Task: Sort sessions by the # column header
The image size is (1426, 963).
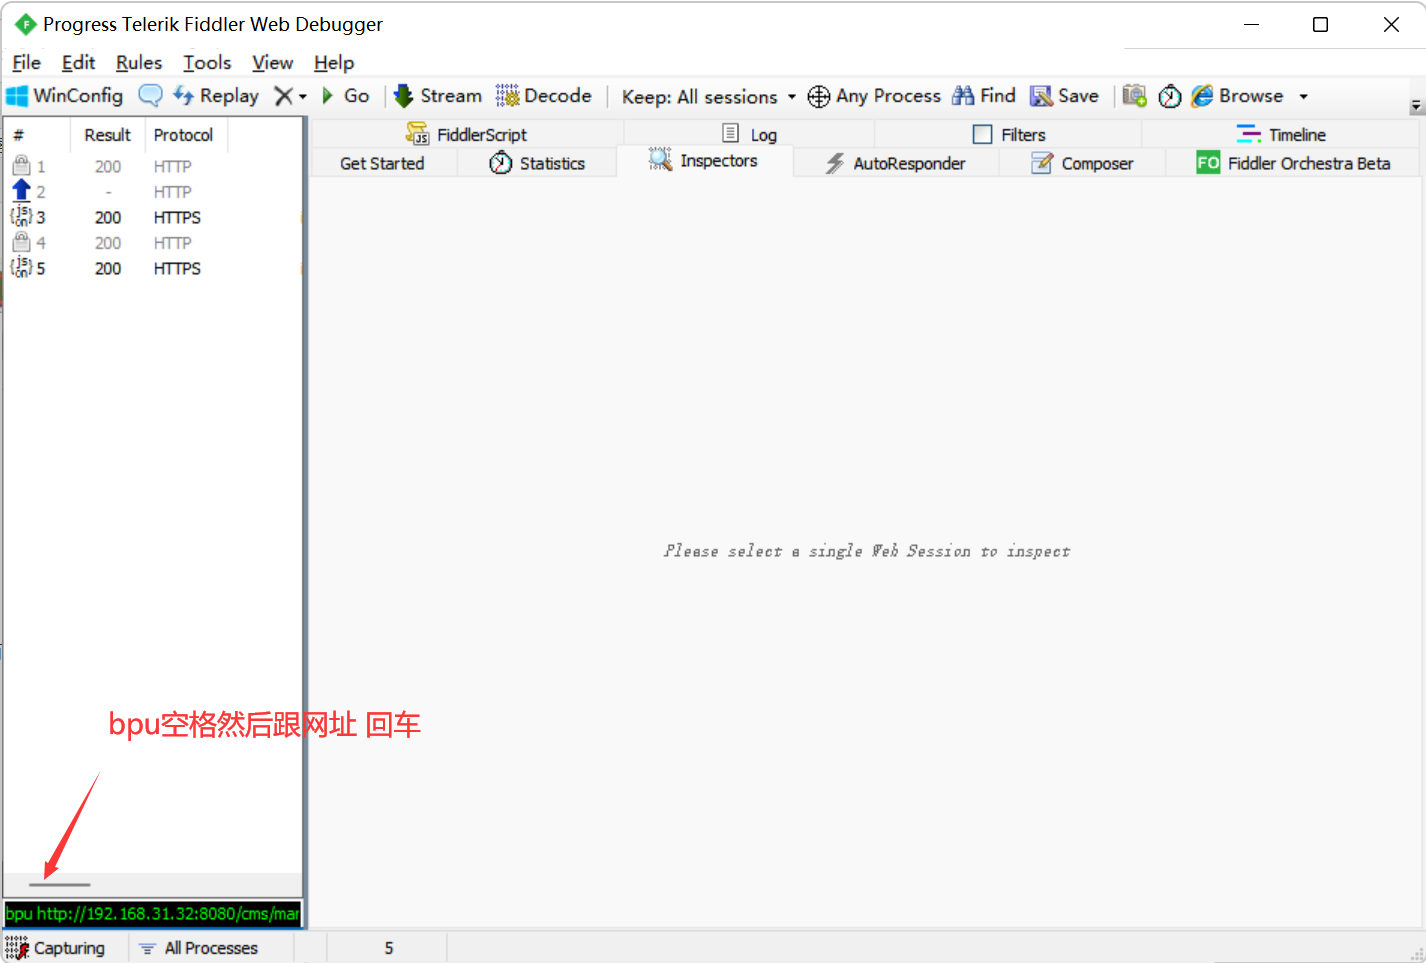Action: pos(38,135)
